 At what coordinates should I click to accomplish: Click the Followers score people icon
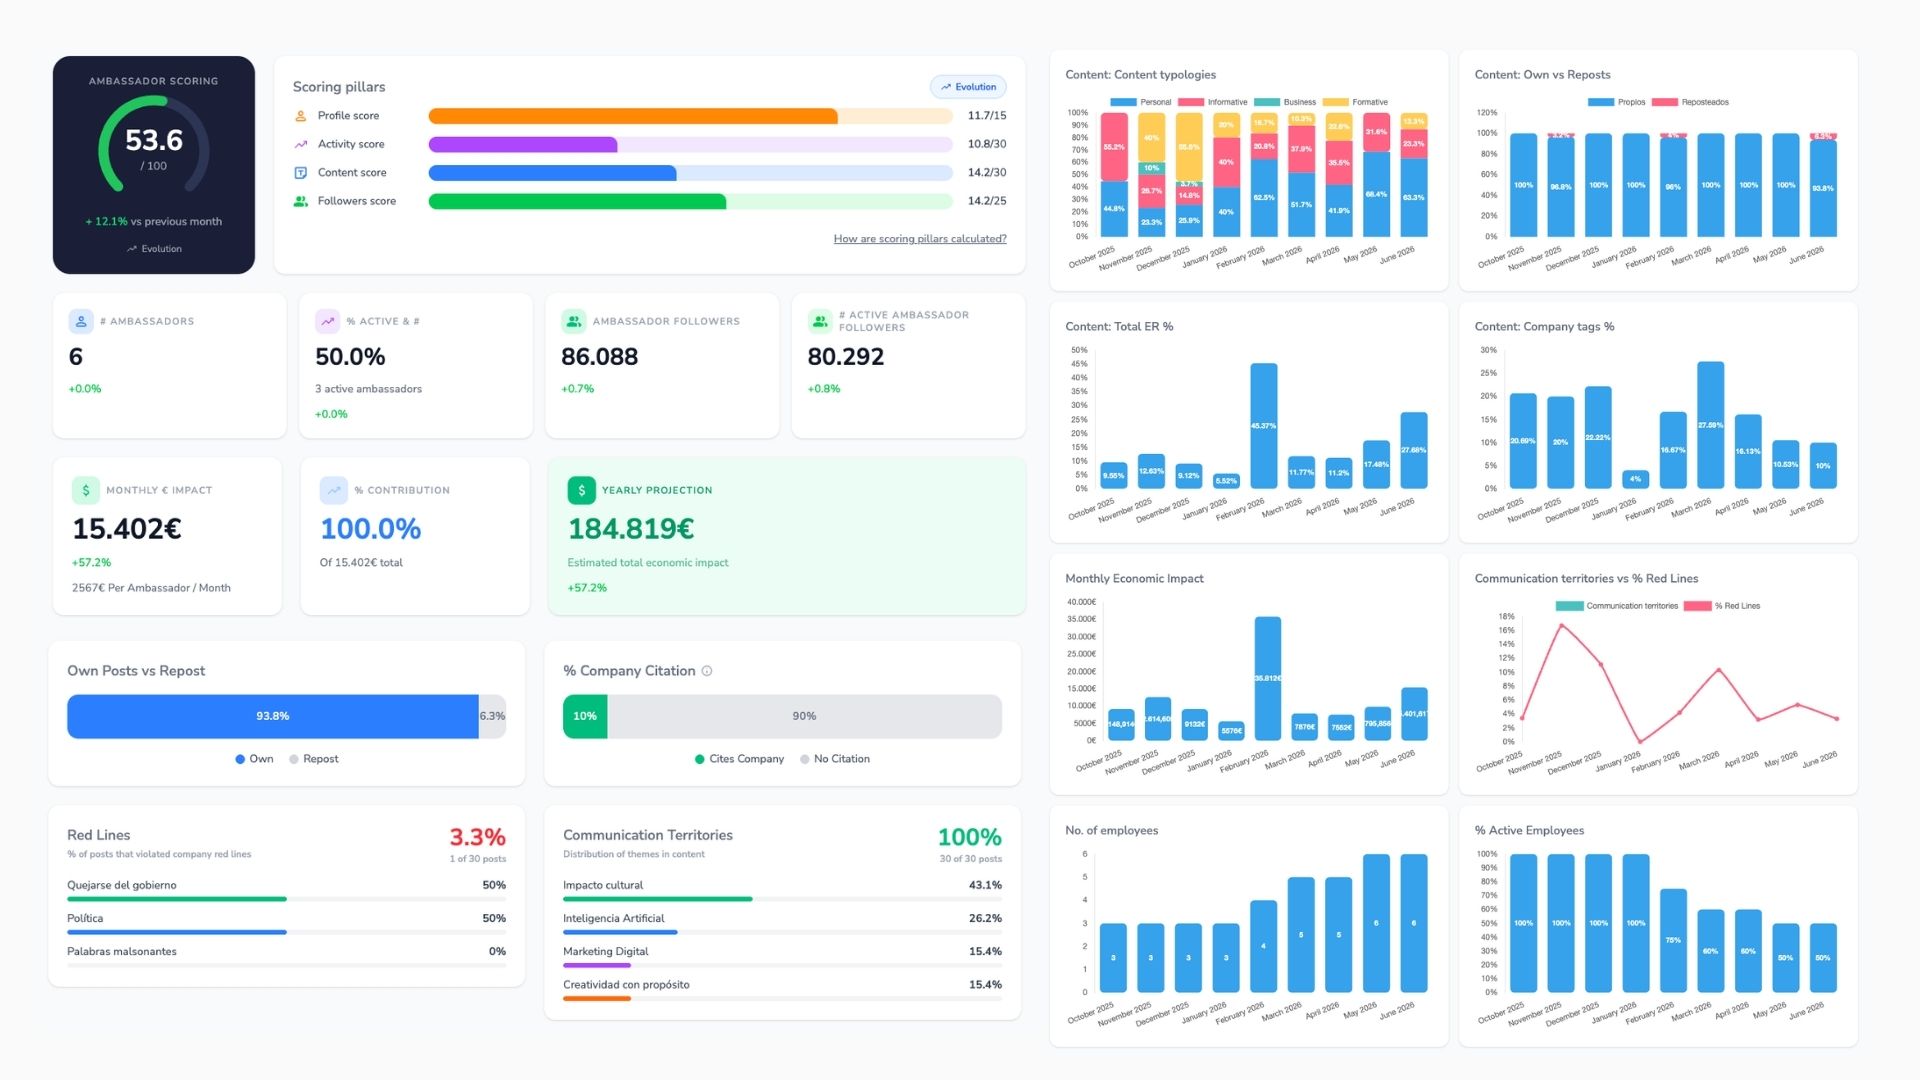[300, 201]
